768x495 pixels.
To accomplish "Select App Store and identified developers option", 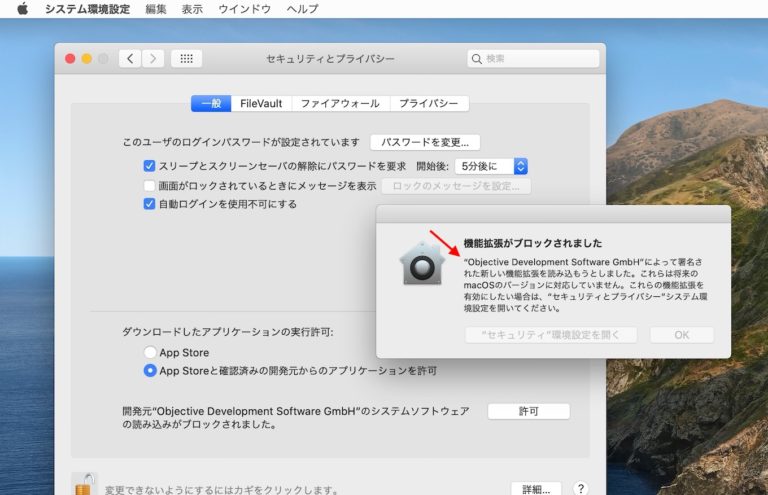I will point(150,370).
